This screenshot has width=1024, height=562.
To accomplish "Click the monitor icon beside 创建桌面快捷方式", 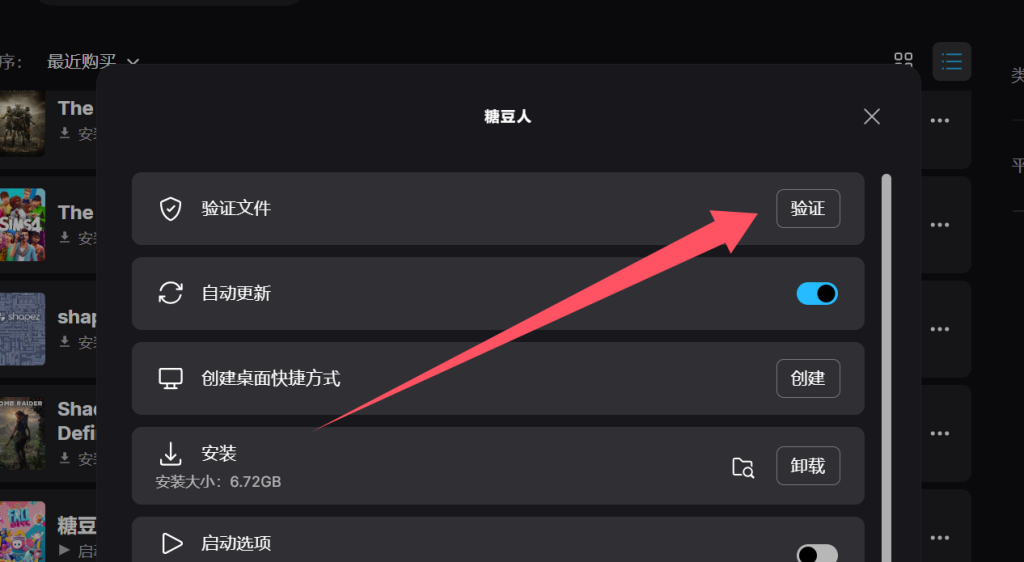I will pos(170,379).
